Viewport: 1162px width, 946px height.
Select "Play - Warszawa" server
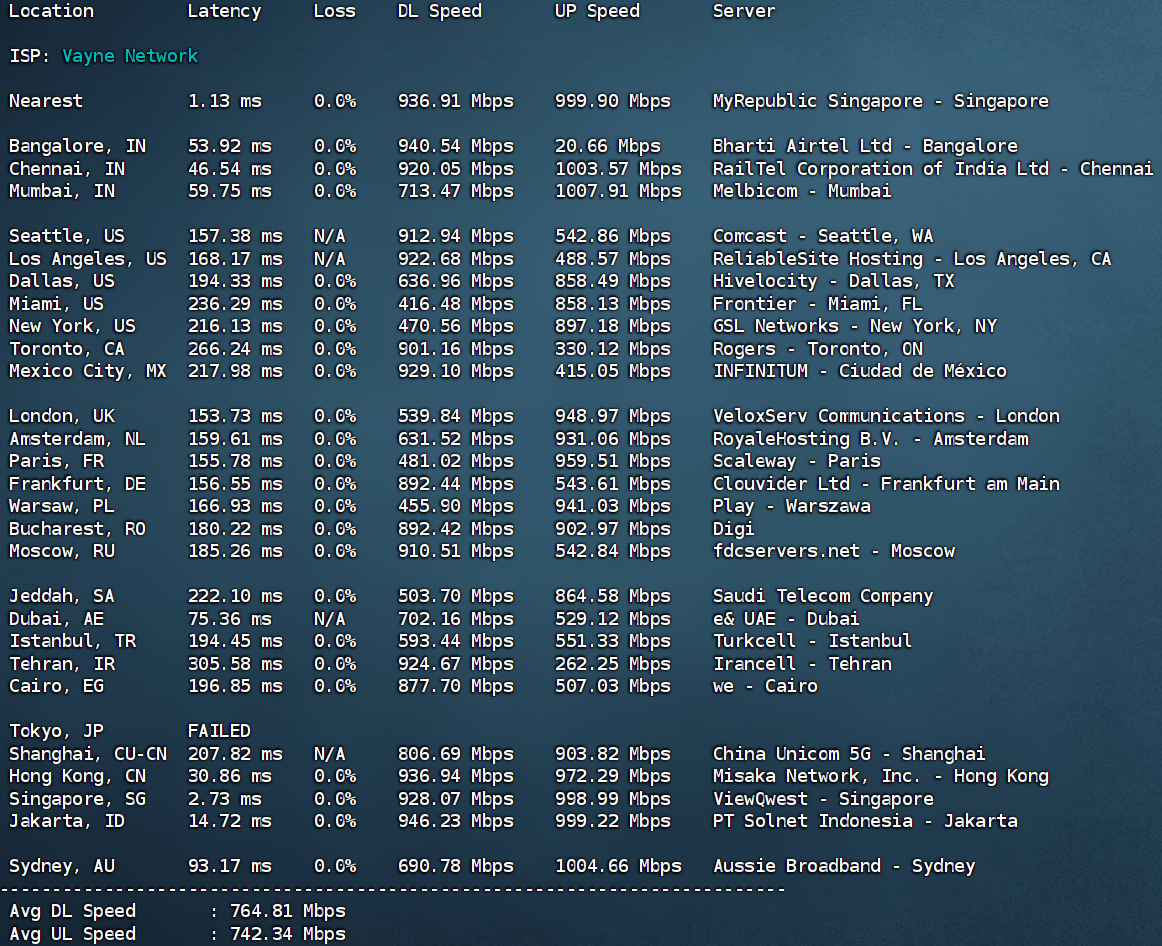791,506
